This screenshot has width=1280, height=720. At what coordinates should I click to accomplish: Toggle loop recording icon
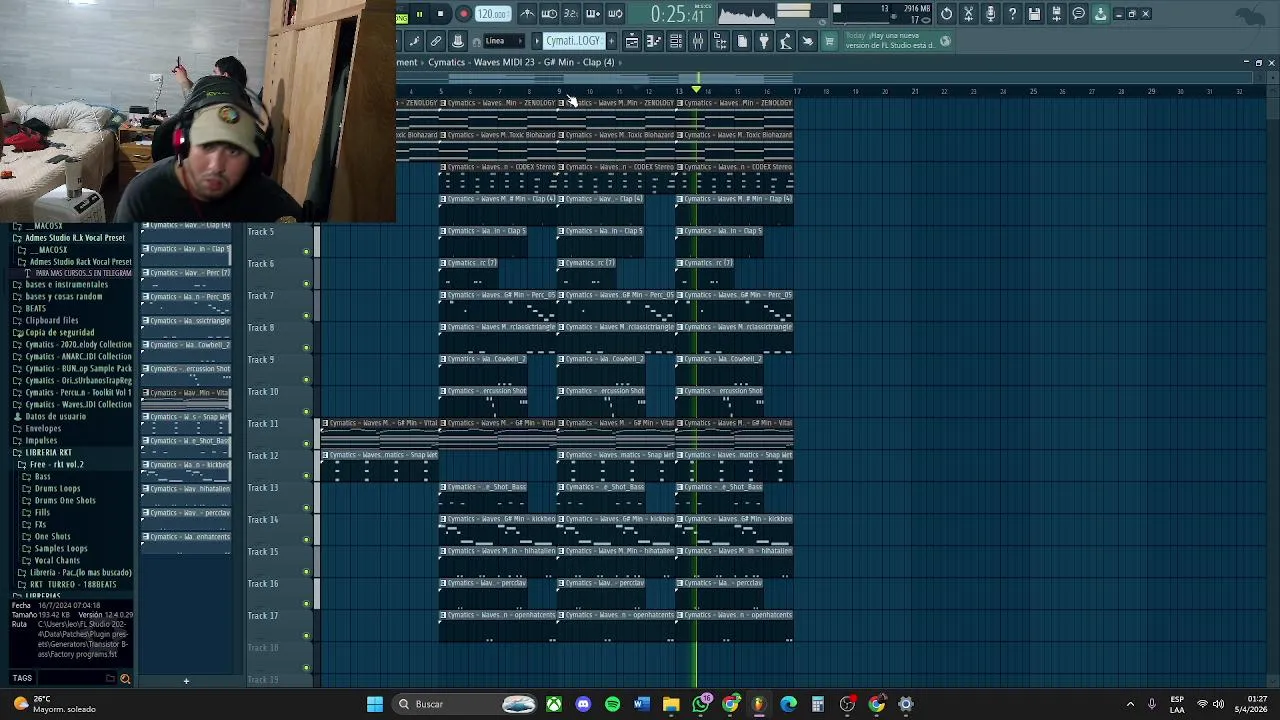tap(615, 14)
